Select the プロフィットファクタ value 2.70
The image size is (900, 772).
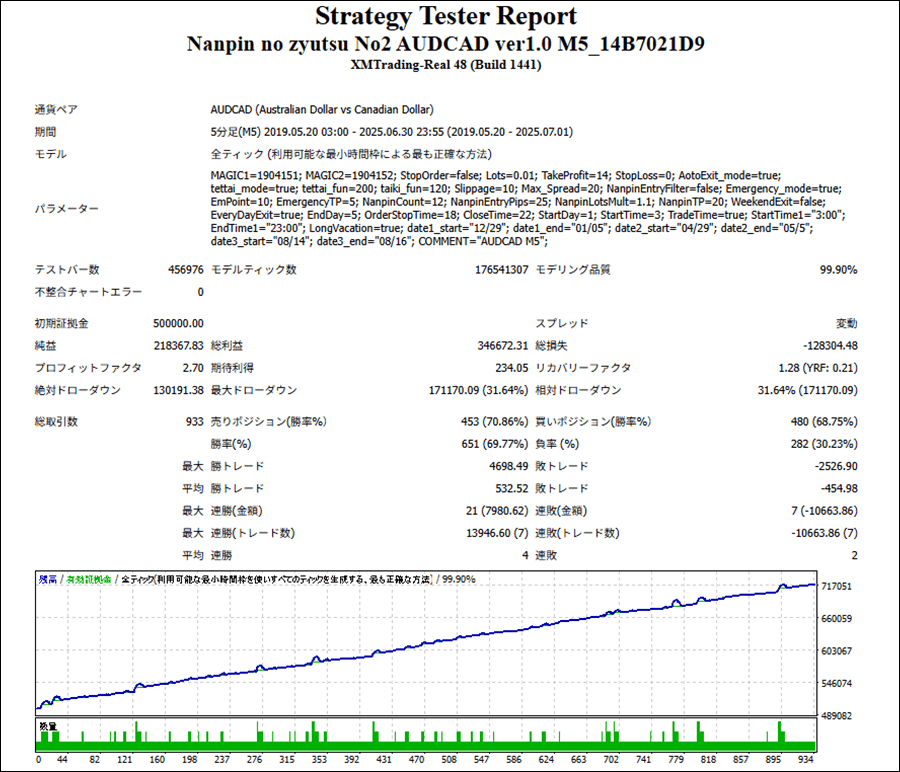point(193,368)
